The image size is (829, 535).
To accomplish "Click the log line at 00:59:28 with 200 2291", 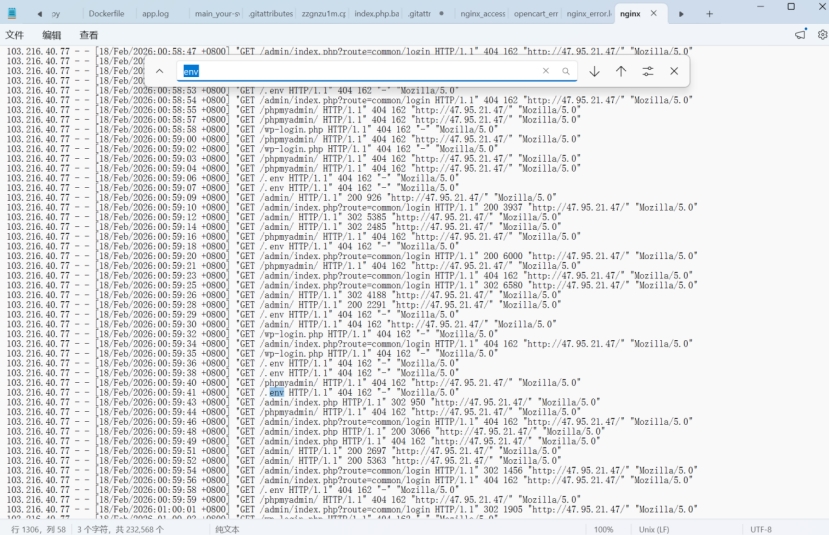I will (283, 305).
